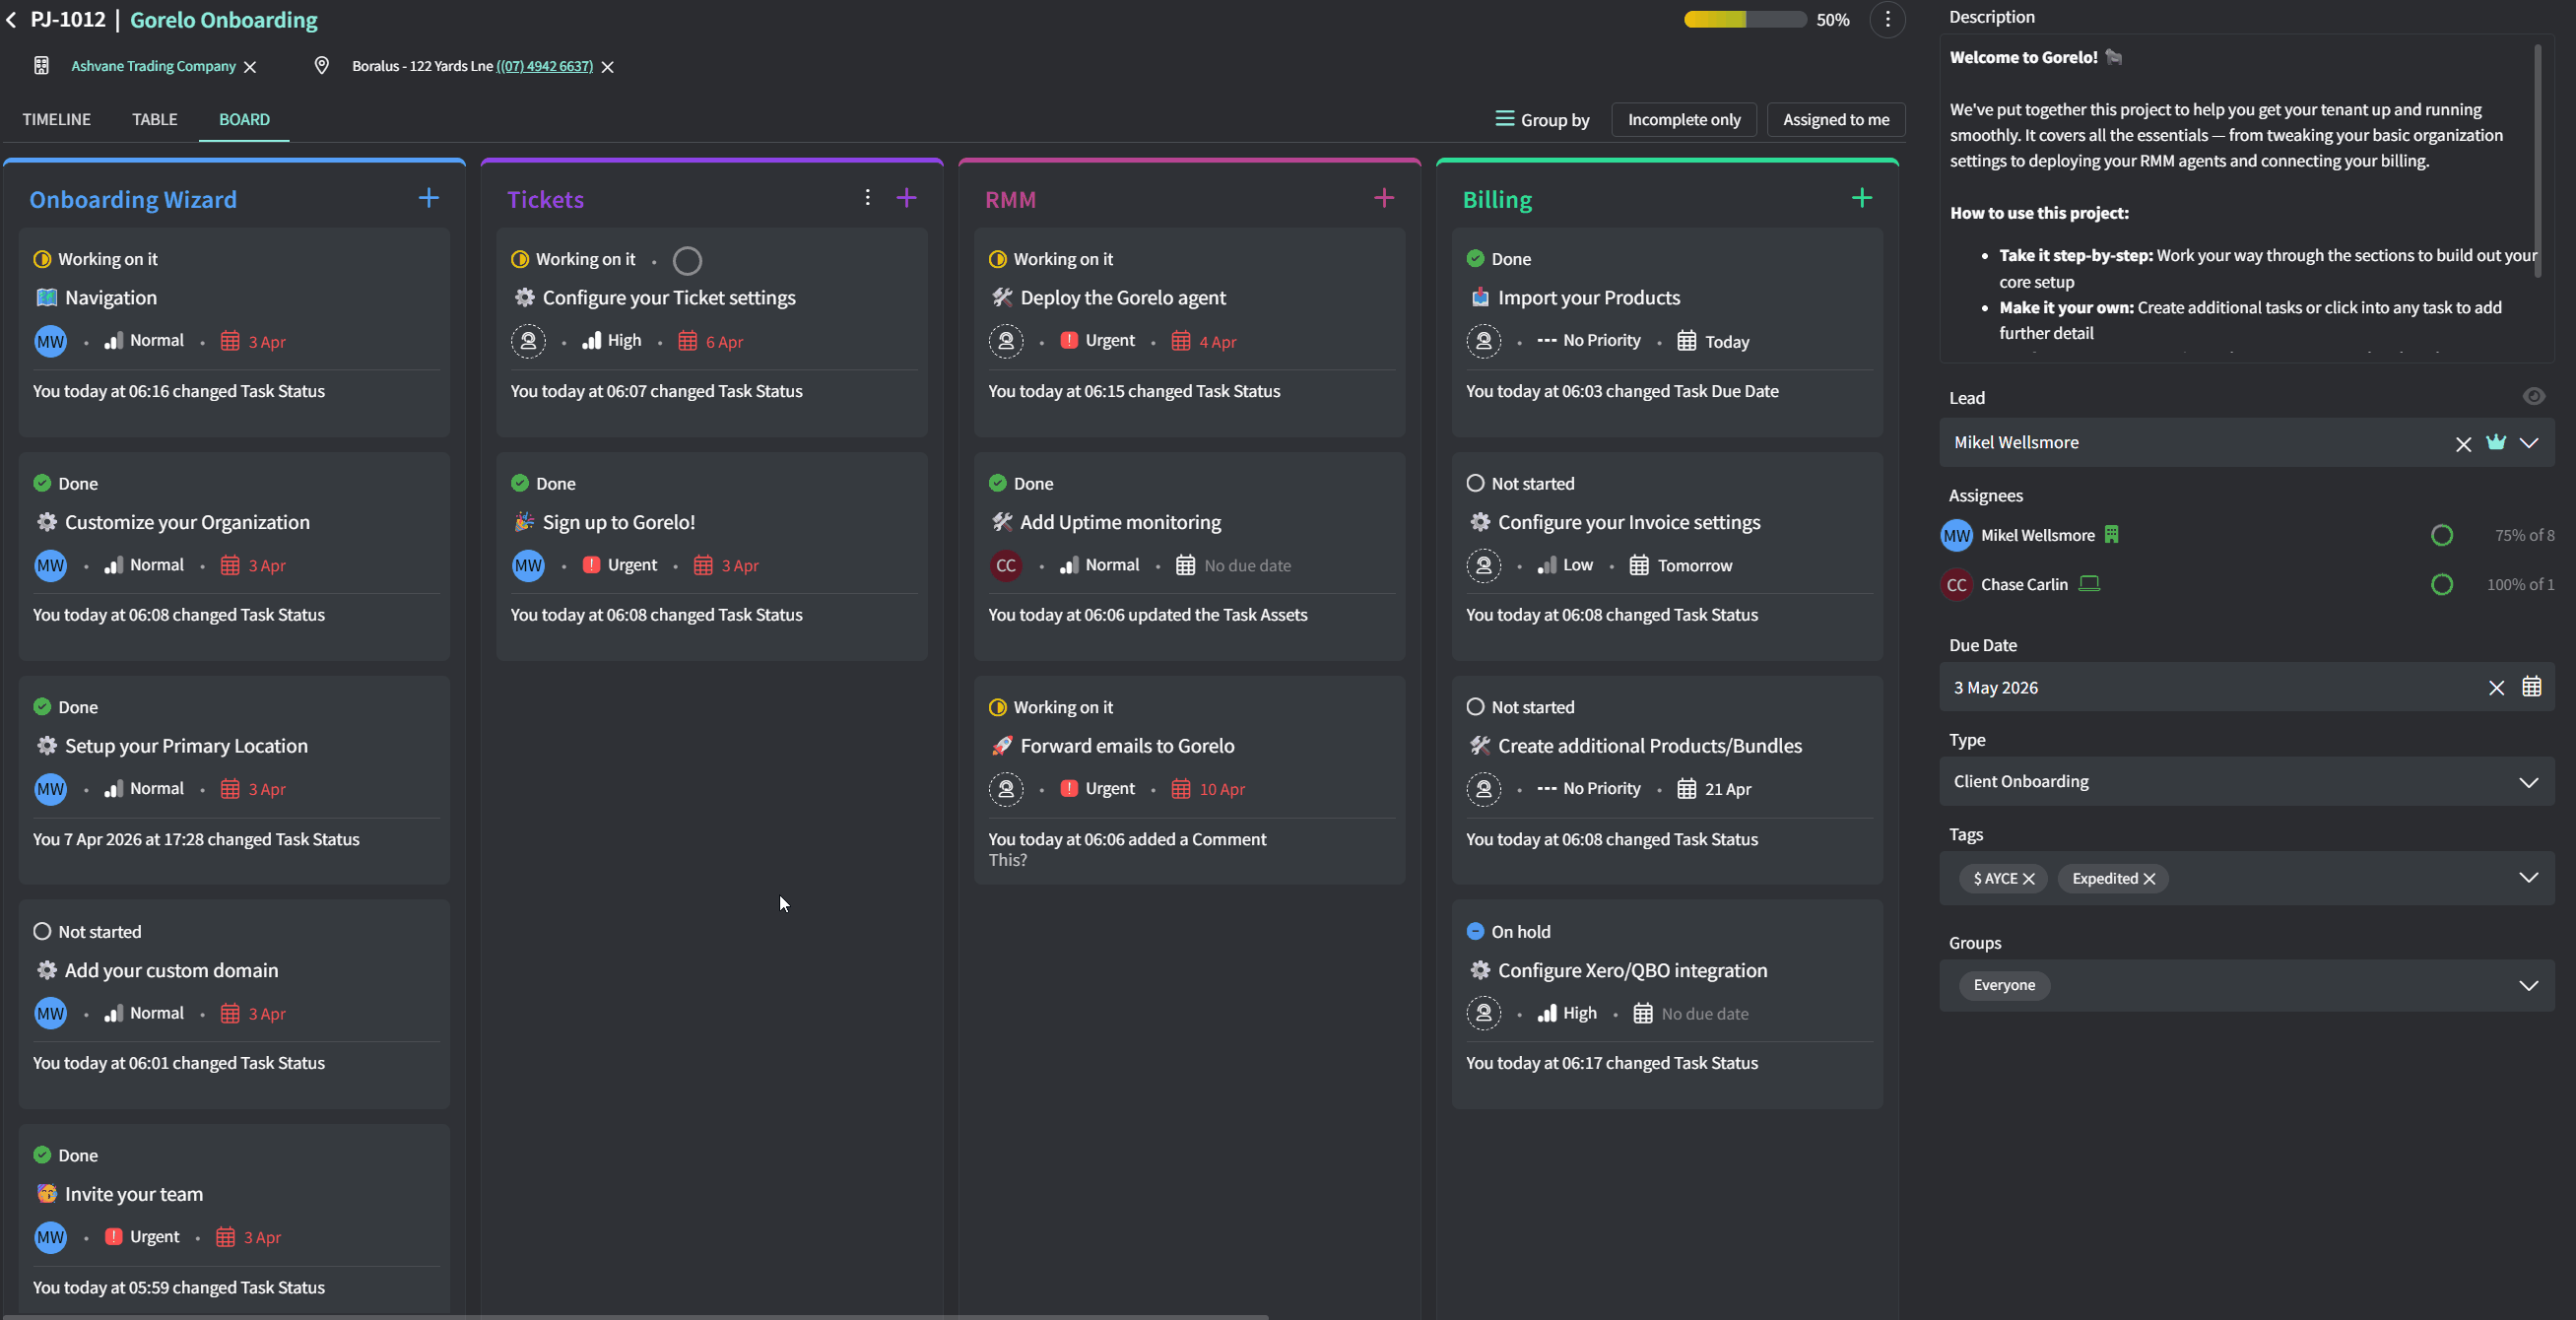The height and width of the screenshot is (1320, 2576).
Task: Click the 50% project progress bar
Action: (1743, 20)
